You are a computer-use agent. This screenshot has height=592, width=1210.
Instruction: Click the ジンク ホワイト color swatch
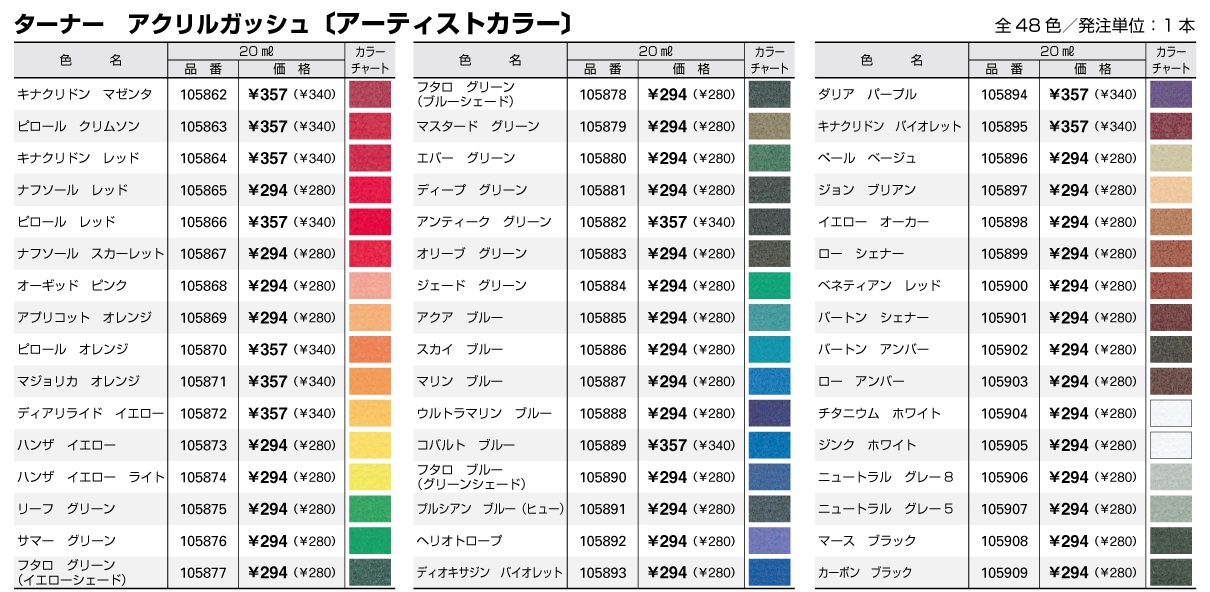(x=1171, y=445)
